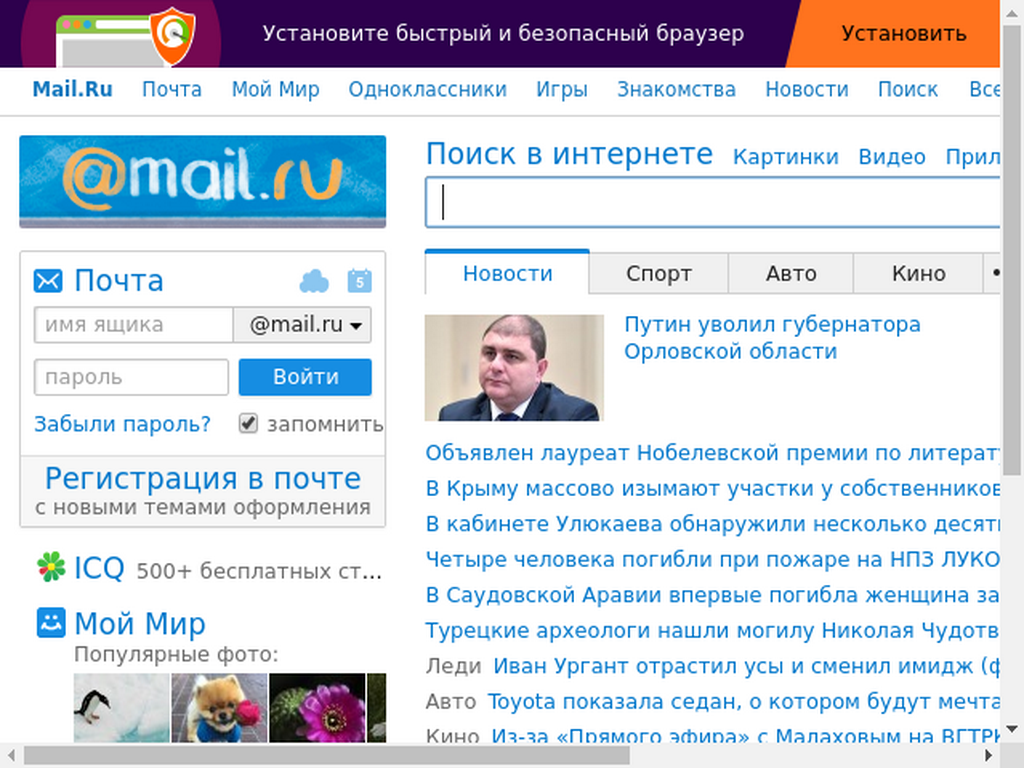The width and height of the screenshot is (1024, 768).
Task: Open the Toyota показала седан headline
Action: point(743,701)
